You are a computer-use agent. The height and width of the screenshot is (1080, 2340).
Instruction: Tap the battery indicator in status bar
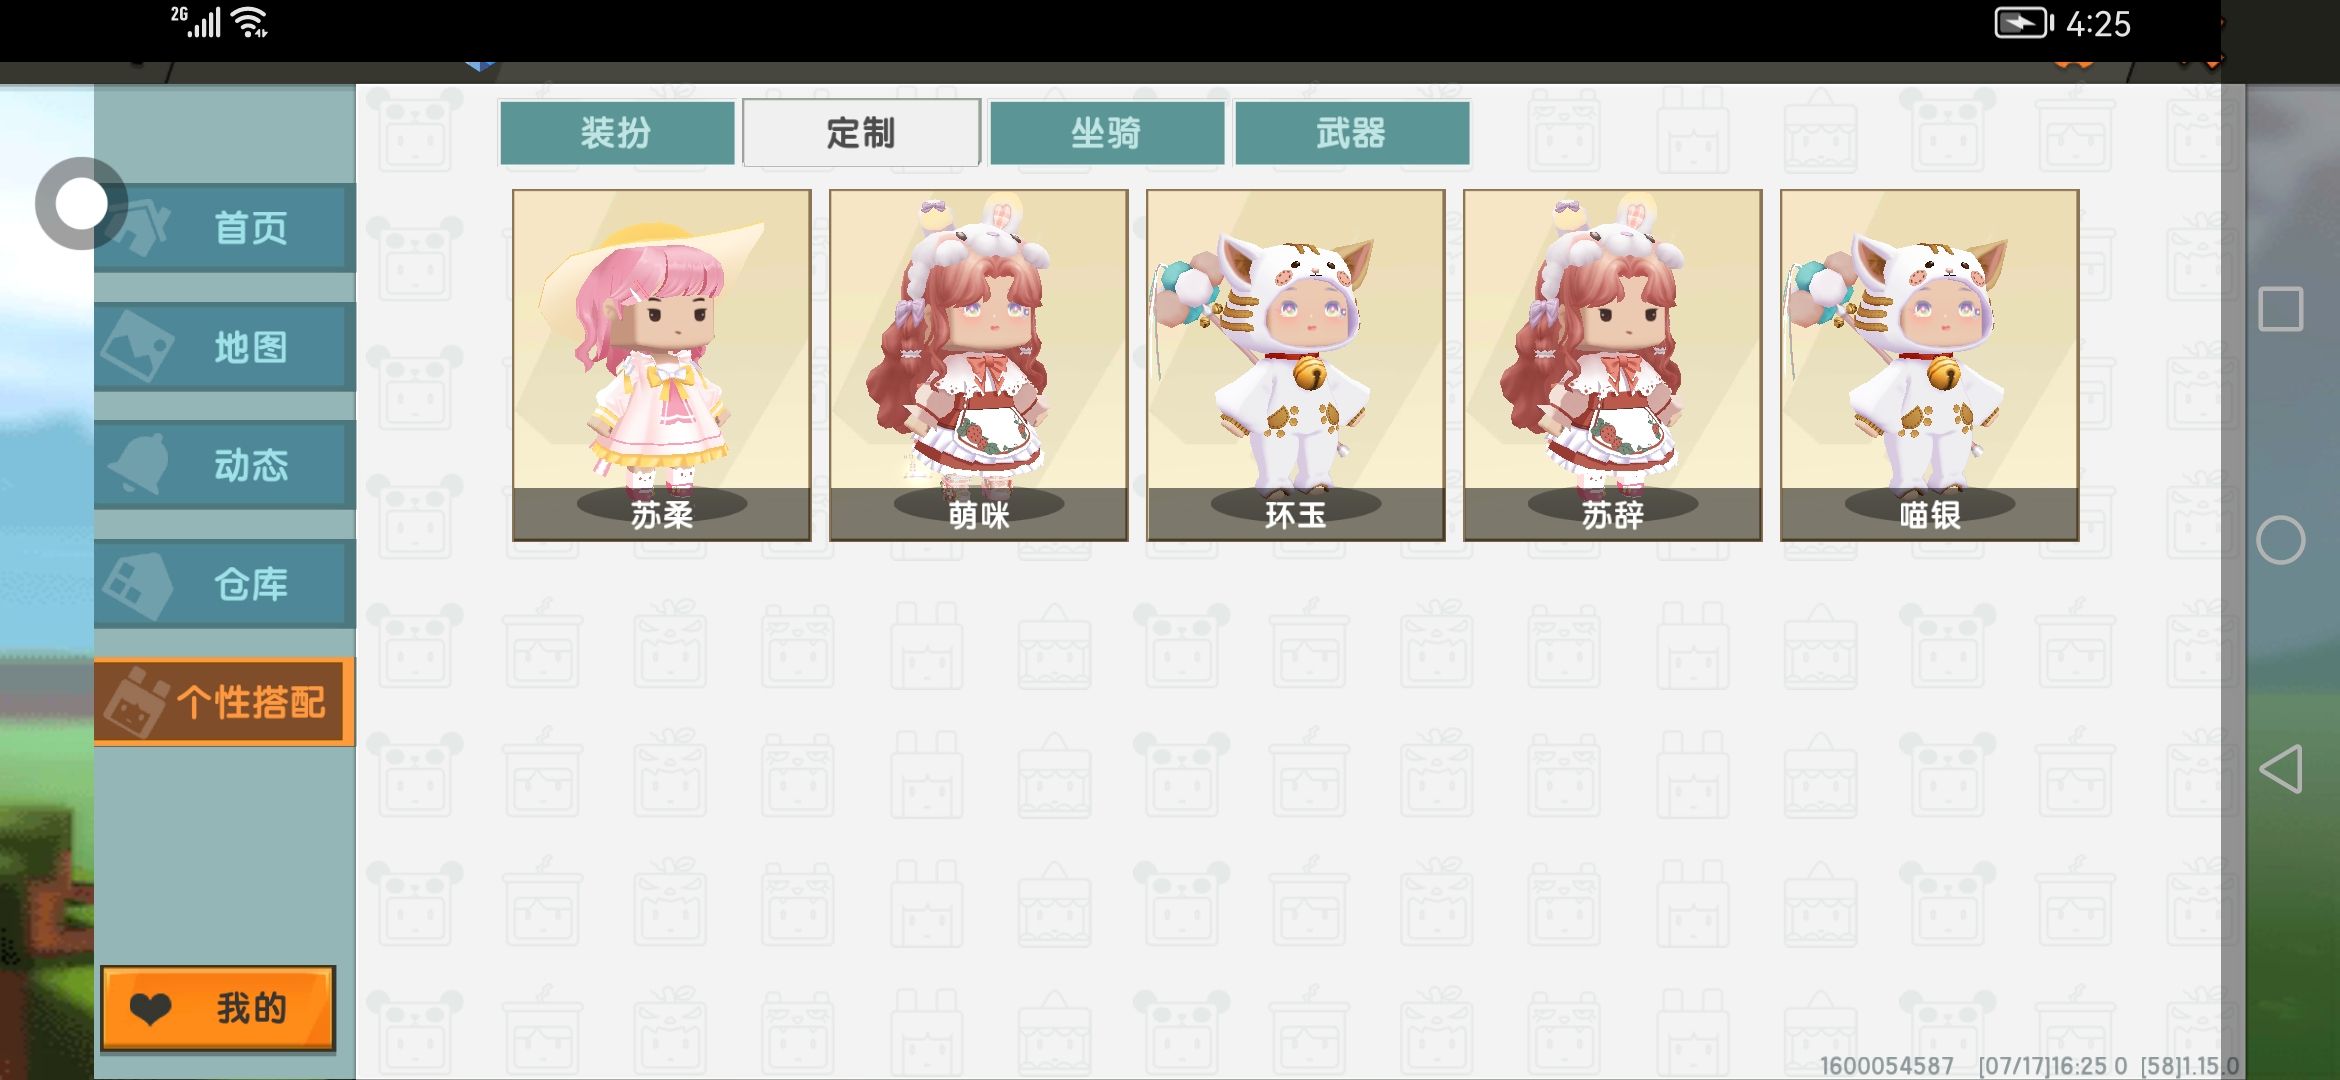click(2024, 23)
